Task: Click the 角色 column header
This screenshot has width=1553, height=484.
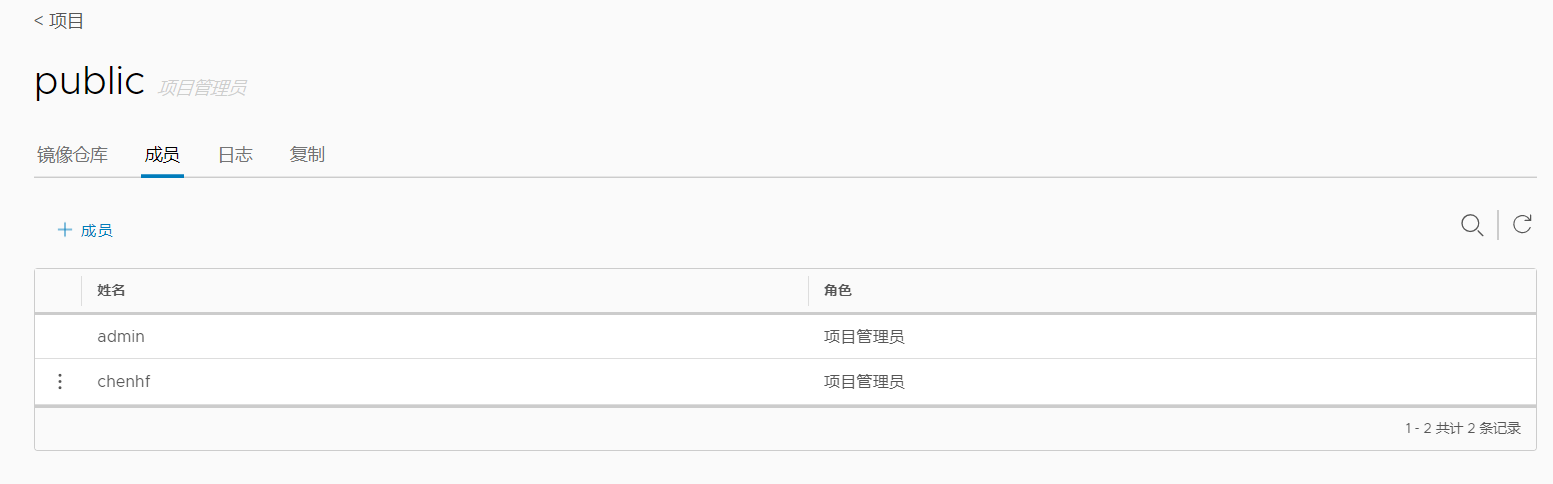Action: (838, 291)
